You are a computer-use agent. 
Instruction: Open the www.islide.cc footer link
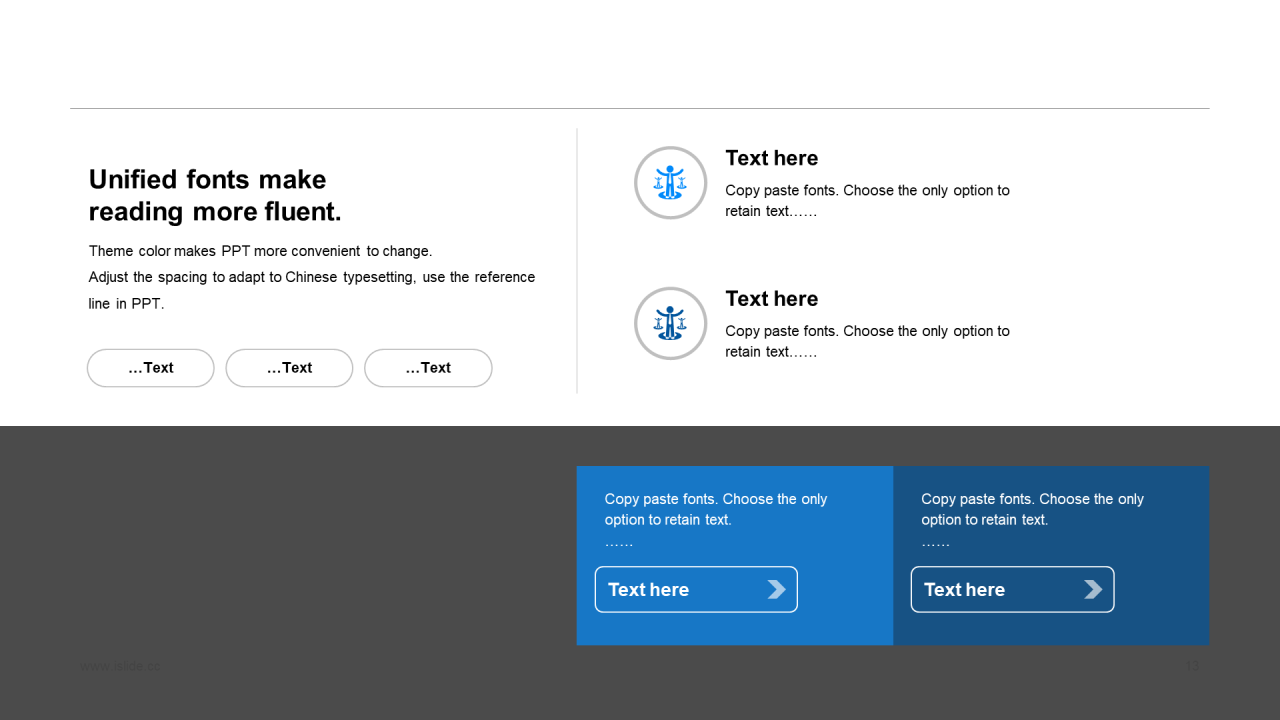119,666
